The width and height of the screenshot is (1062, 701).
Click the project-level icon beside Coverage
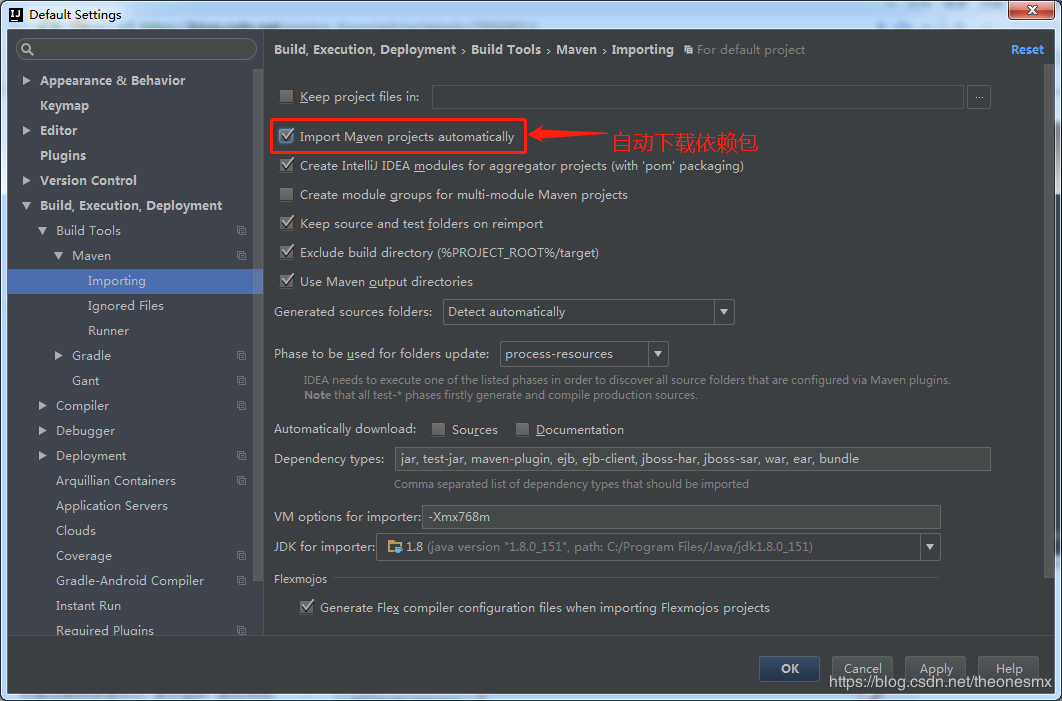(241, 556)
